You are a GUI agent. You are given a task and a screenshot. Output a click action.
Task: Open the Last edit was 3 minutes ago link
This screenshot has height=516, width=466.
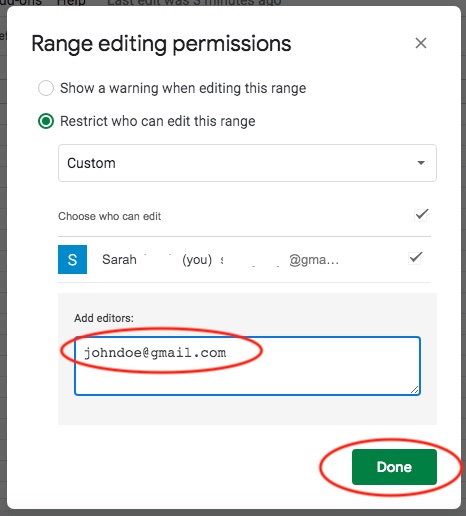pos(194,3)
